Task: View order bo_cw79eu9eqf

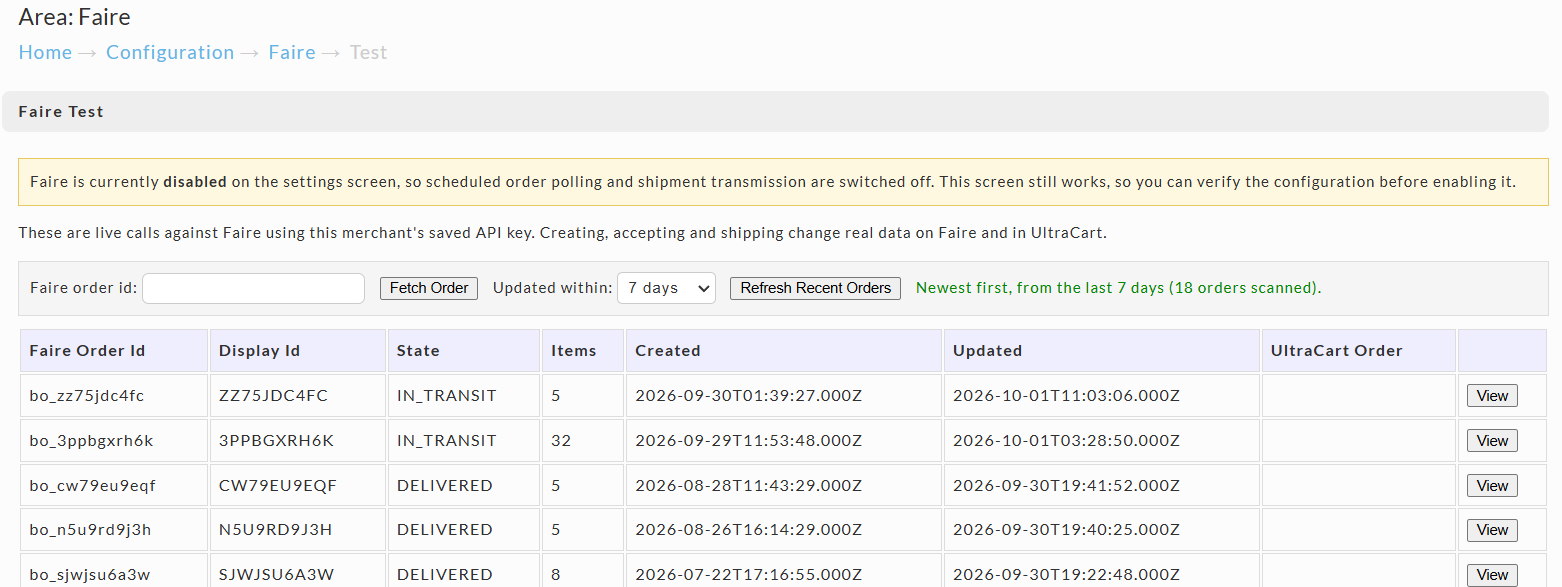Action: point(1492,486)
